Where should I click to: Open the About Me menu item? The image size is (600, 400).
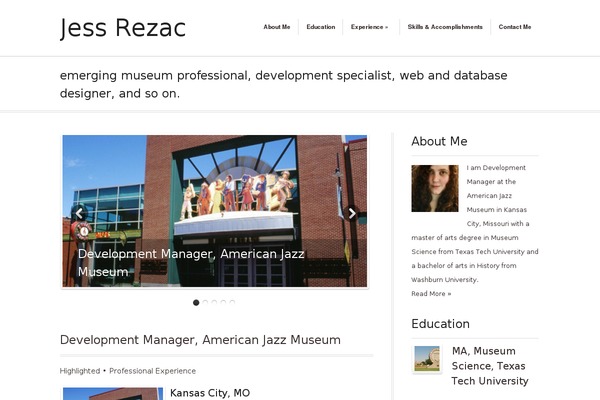[x=277, y=27]
